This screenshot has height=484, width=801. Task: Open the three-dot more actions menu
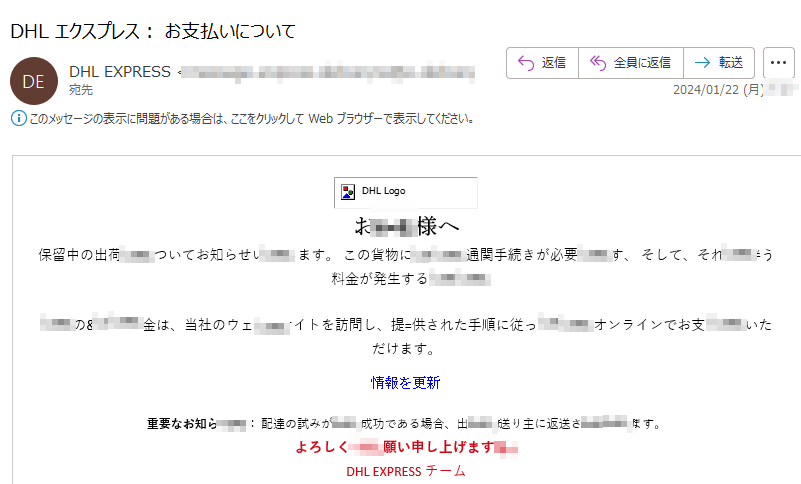[779, 63]
